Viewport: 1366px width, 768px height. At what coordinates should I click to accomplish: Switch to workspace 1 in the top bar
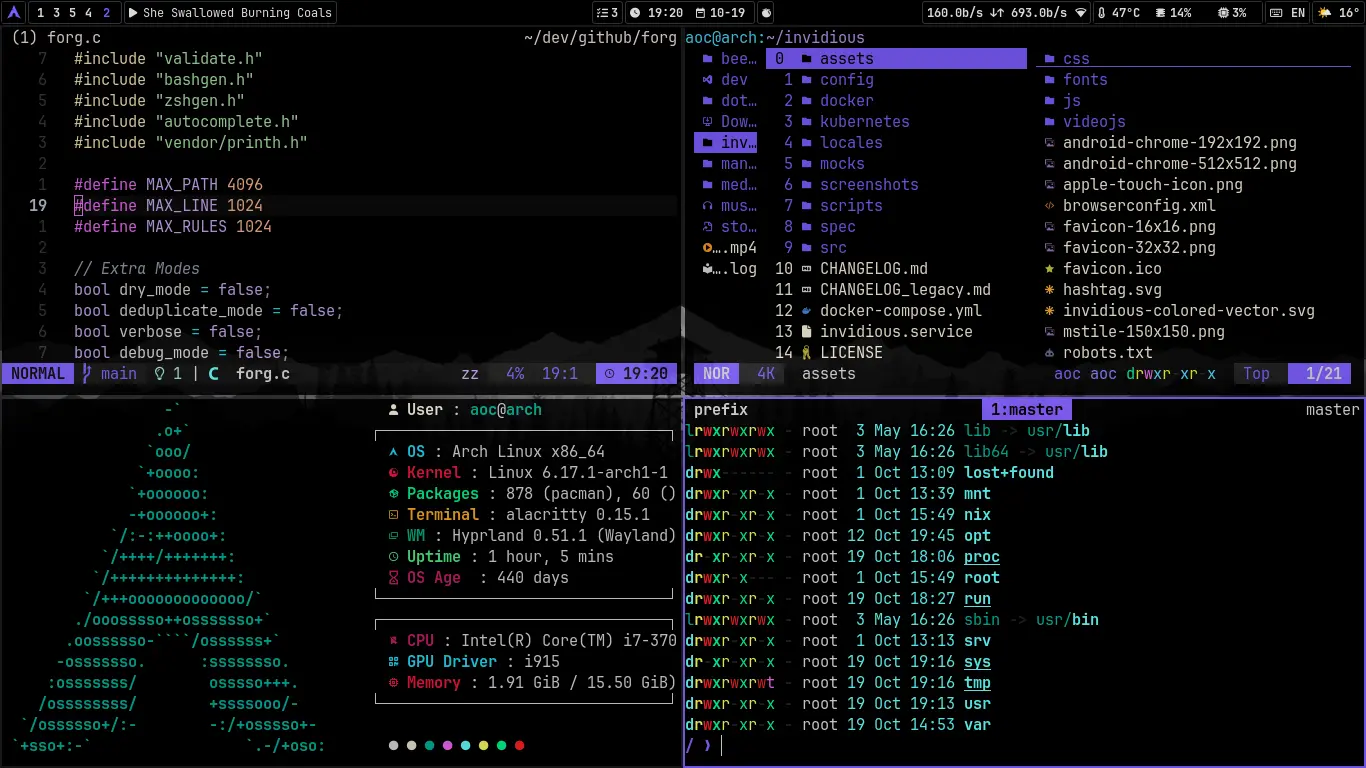[41, 13]
